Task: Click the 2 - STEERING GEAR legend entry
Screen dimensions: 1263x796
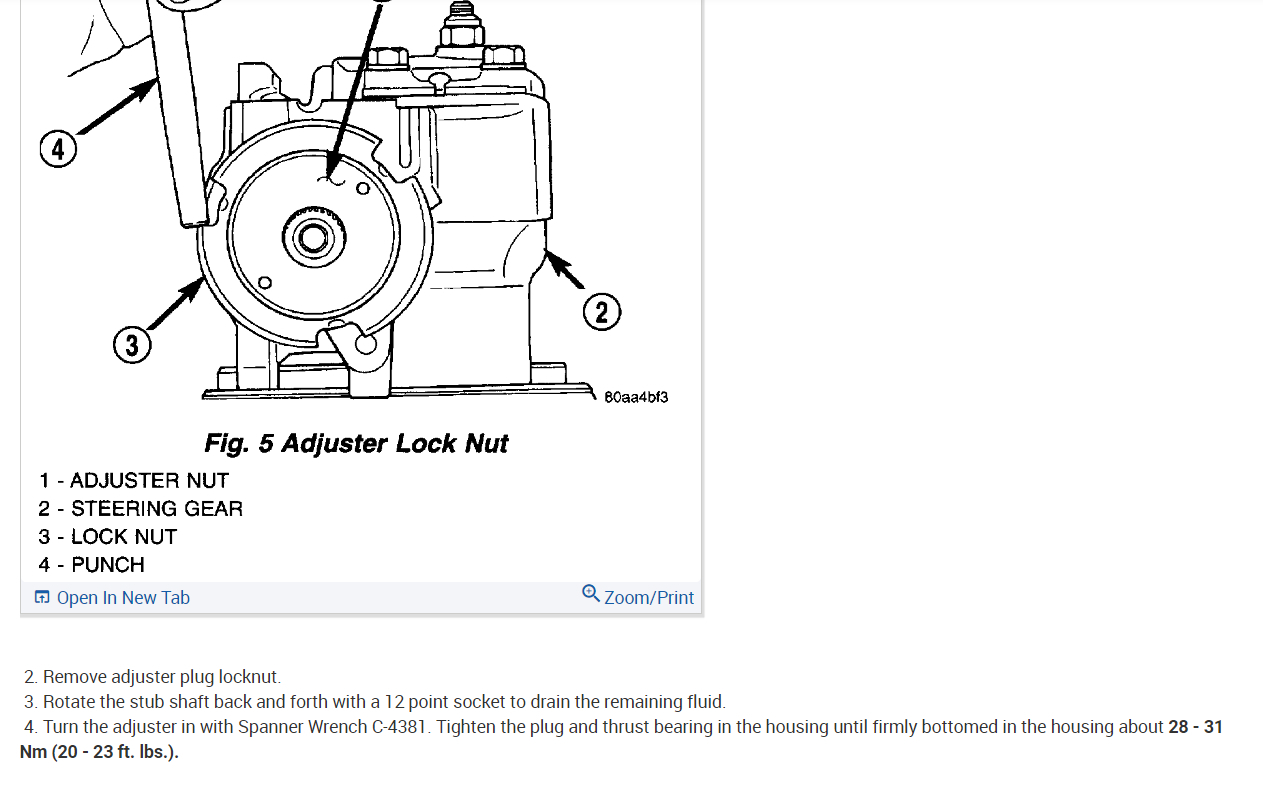Action: [141, 509]
